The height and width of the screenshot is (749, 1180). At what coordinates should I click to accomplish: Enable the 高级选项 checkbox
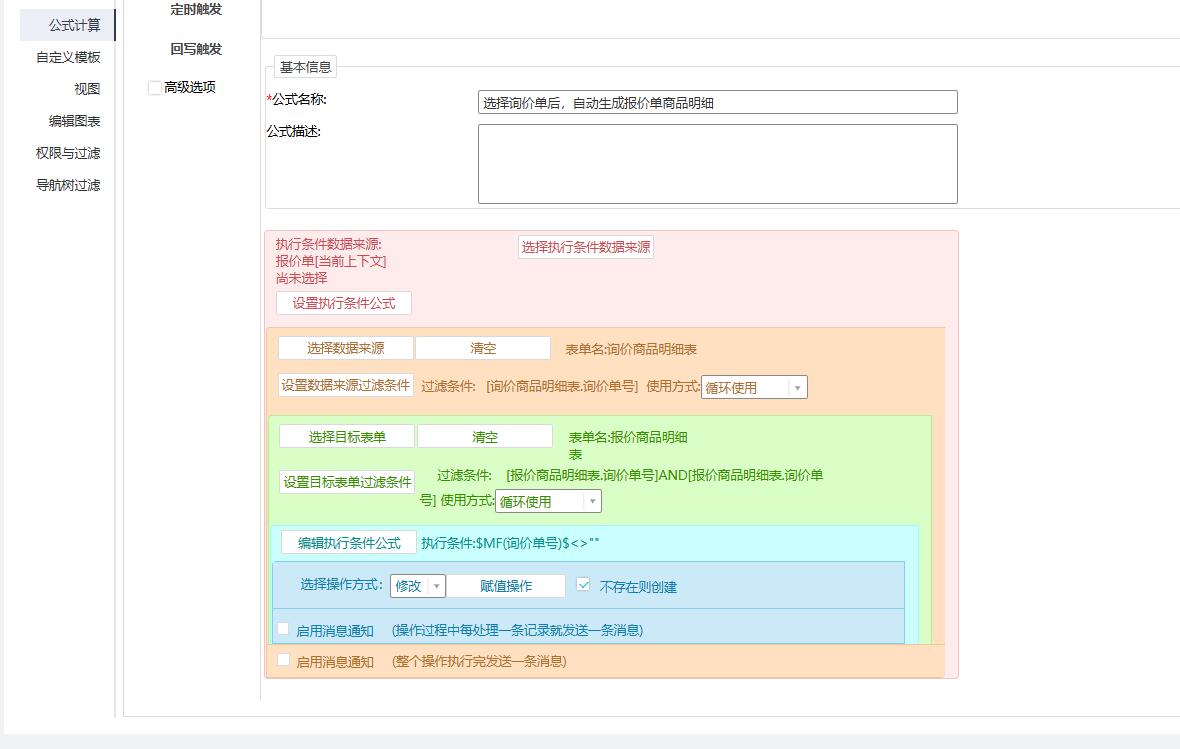tap(155, 88)
